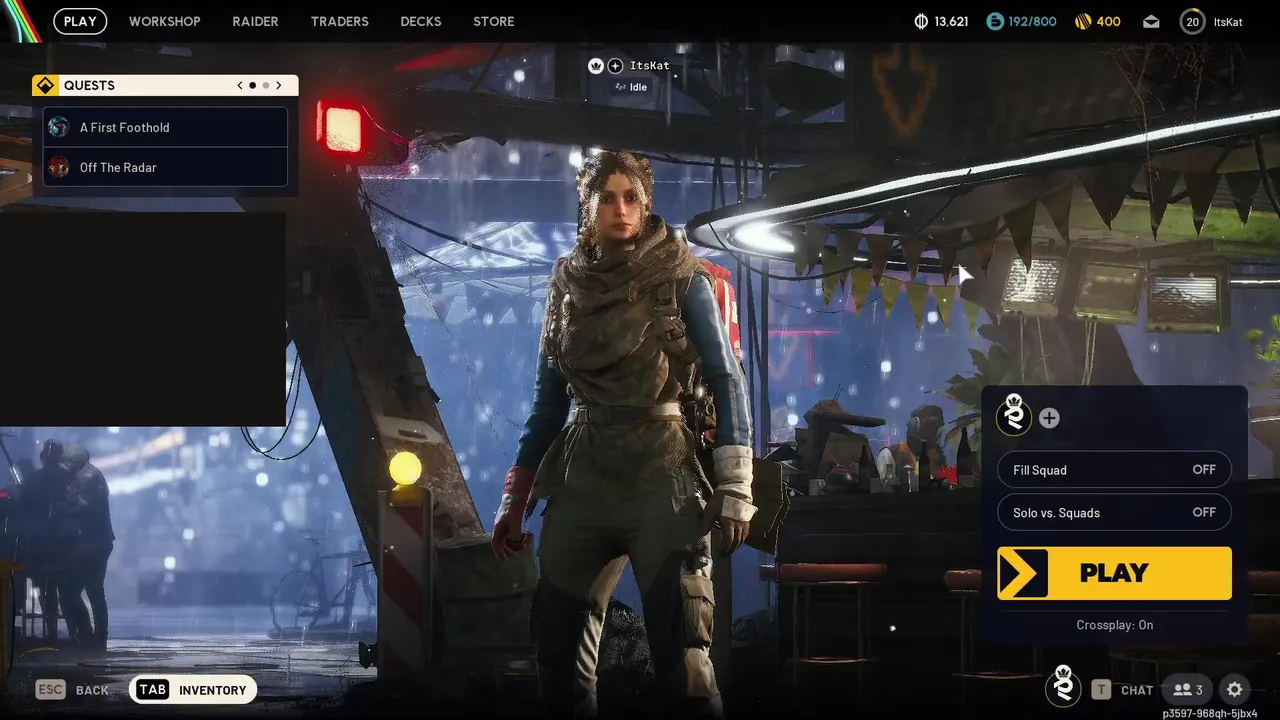Click the squad panel player avatar icon
The height and width of the screenshot is (720, 1280).
tap(1014, 415)
